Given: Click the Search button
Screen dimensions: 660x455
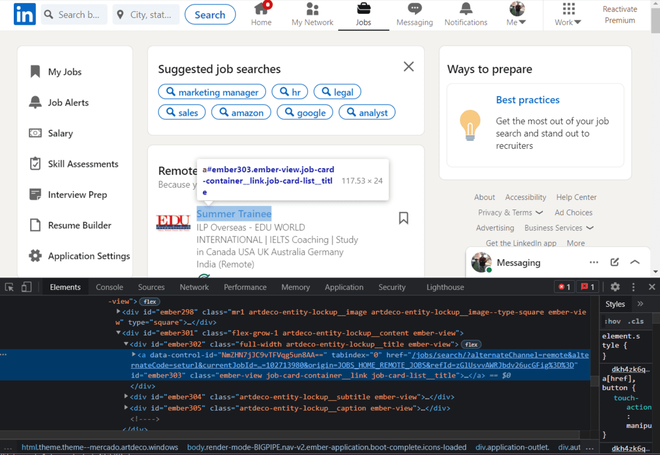Looking at the screenshot, I should coord(210,15).
